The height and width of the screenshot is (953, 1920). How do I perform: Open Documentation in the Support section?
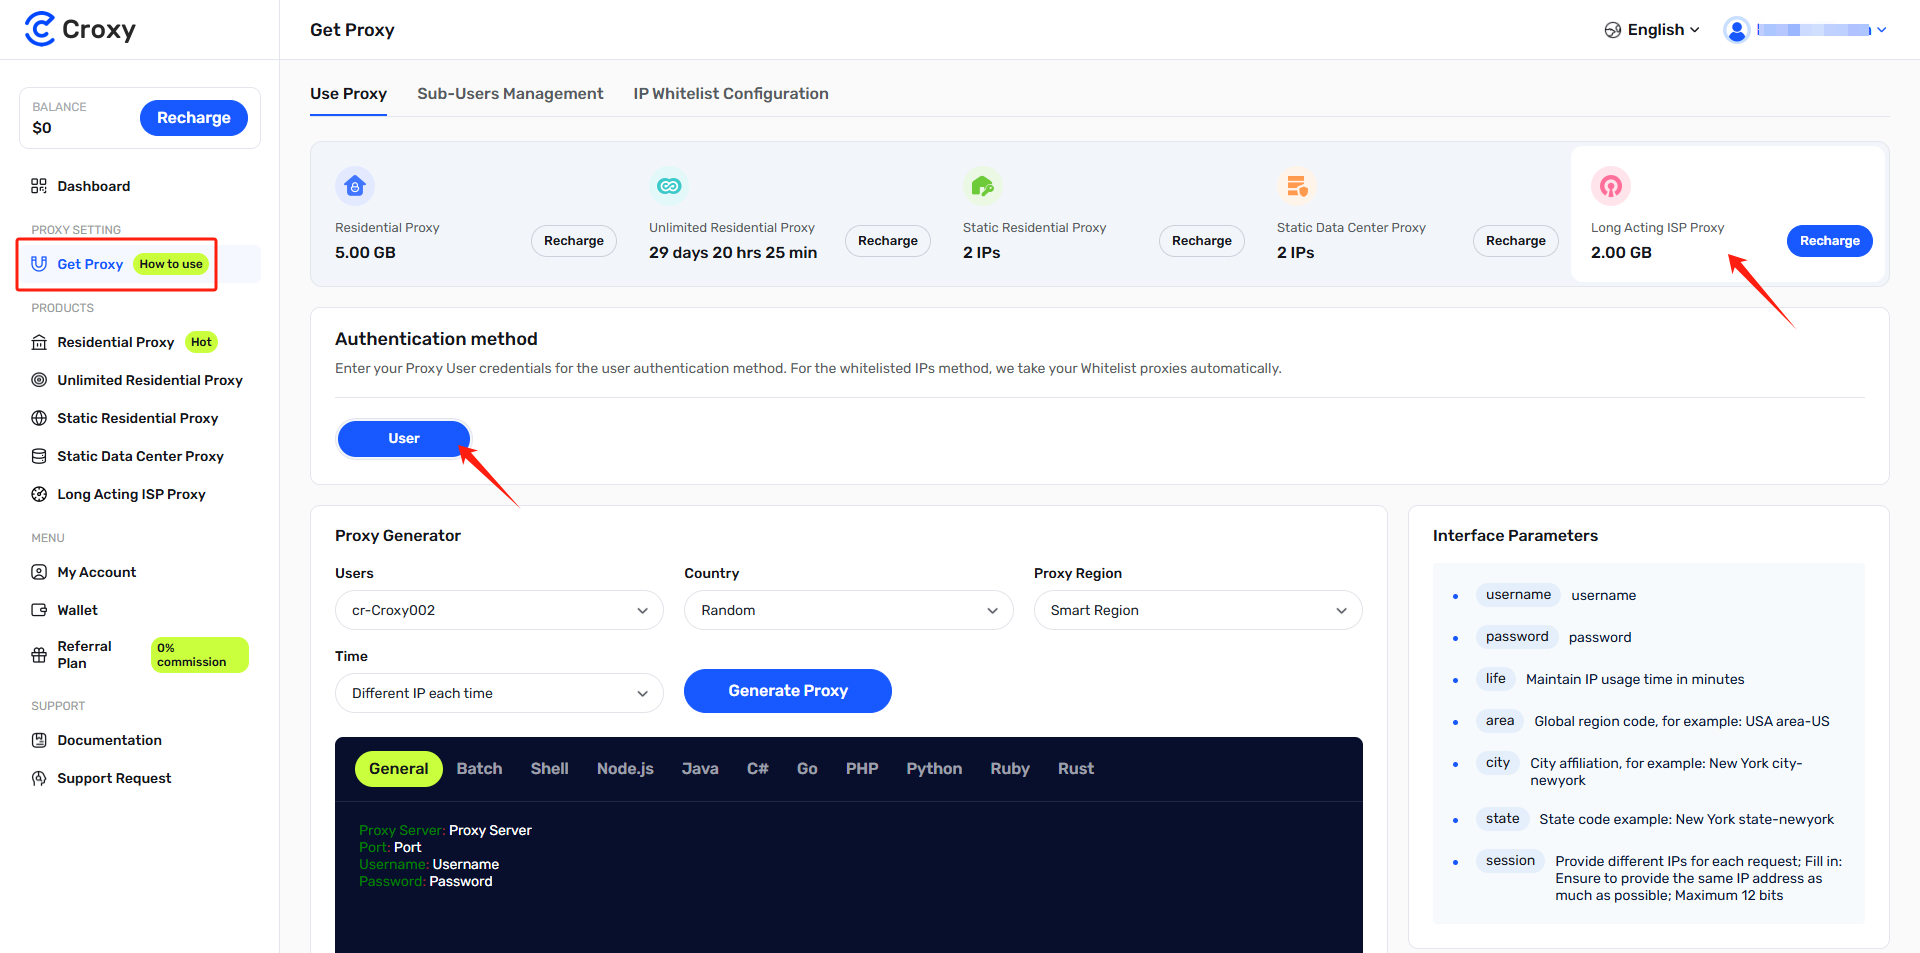click(109, 740)
